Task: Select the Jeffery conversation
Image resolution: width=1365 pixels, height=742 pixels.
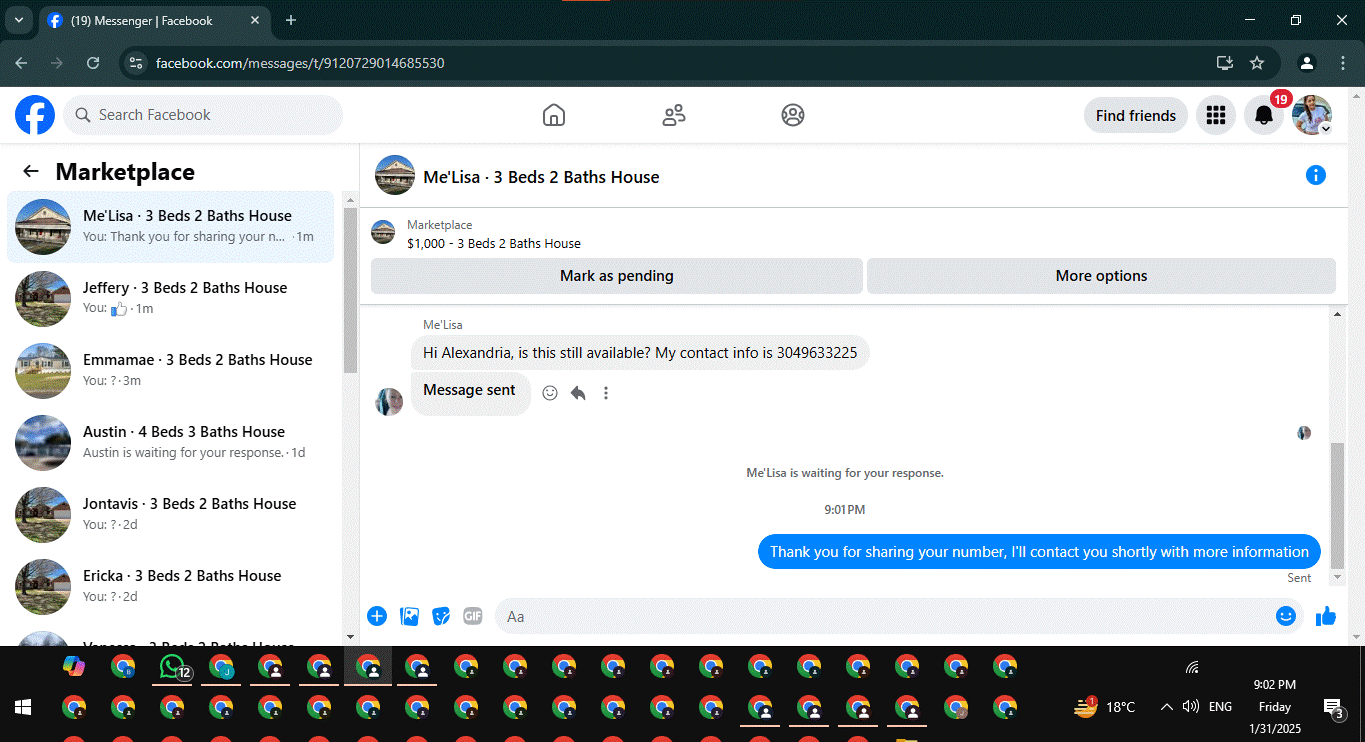Action: click(x=171, y=299)
